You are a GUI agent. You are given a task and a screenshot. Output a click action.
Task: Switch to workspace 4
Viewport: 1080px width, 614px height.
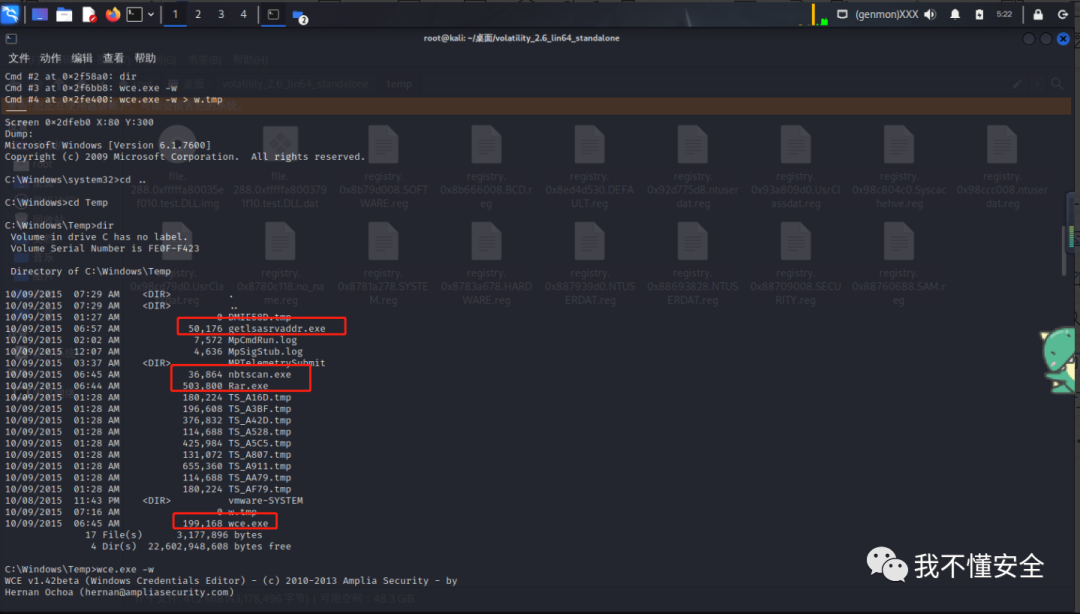point(243,14)
